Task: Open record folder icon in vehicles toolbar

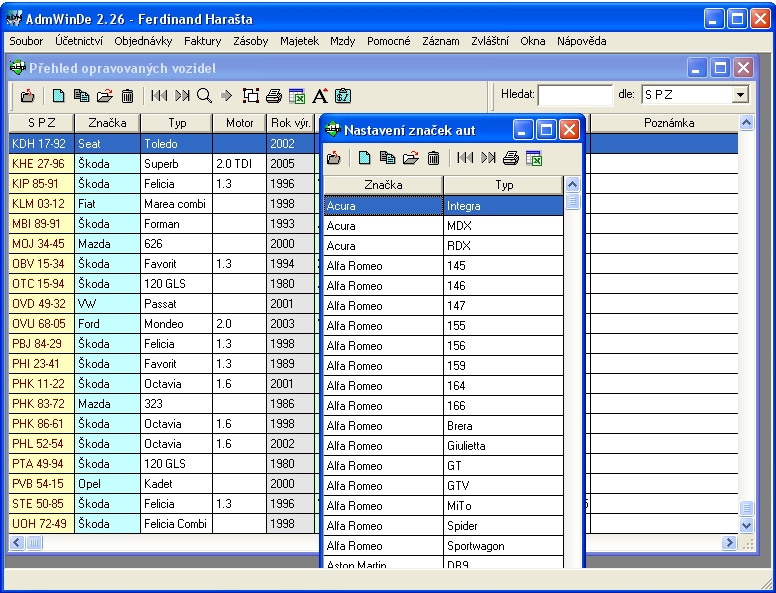Action: point(104,96)
